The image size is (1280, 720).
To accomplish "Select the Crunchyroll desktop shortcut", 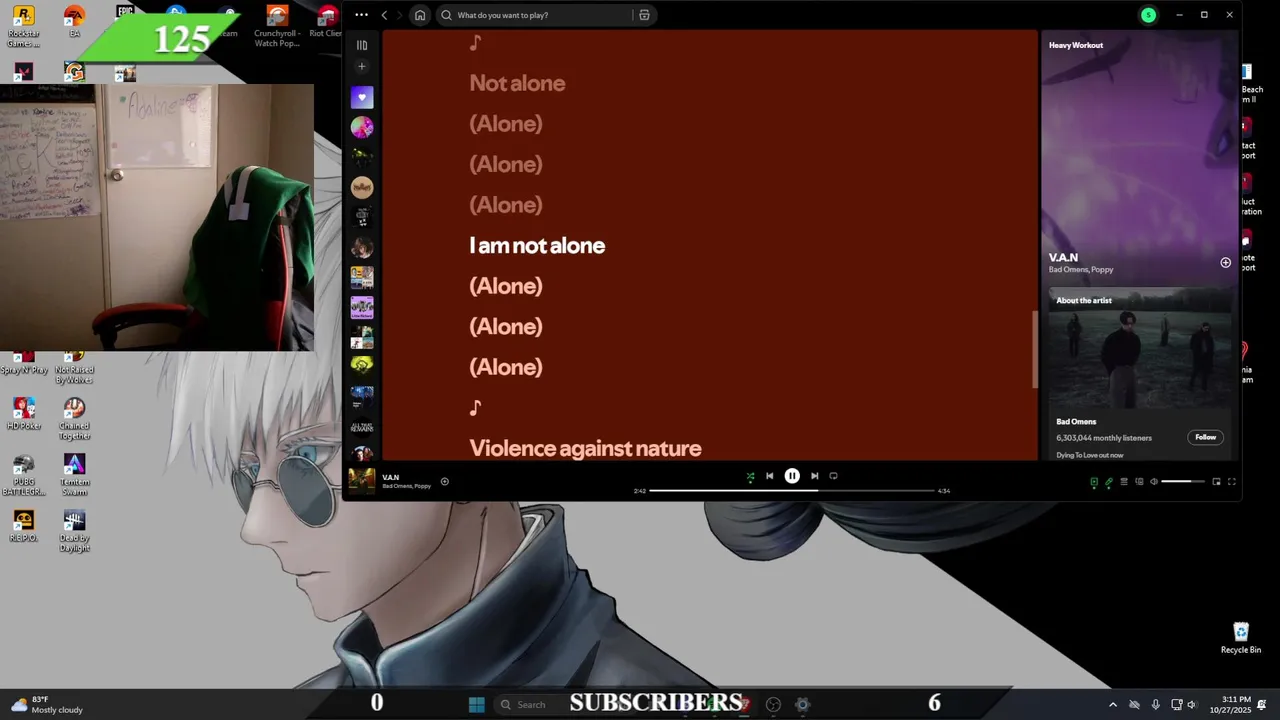I will click(x=278, y=26).
